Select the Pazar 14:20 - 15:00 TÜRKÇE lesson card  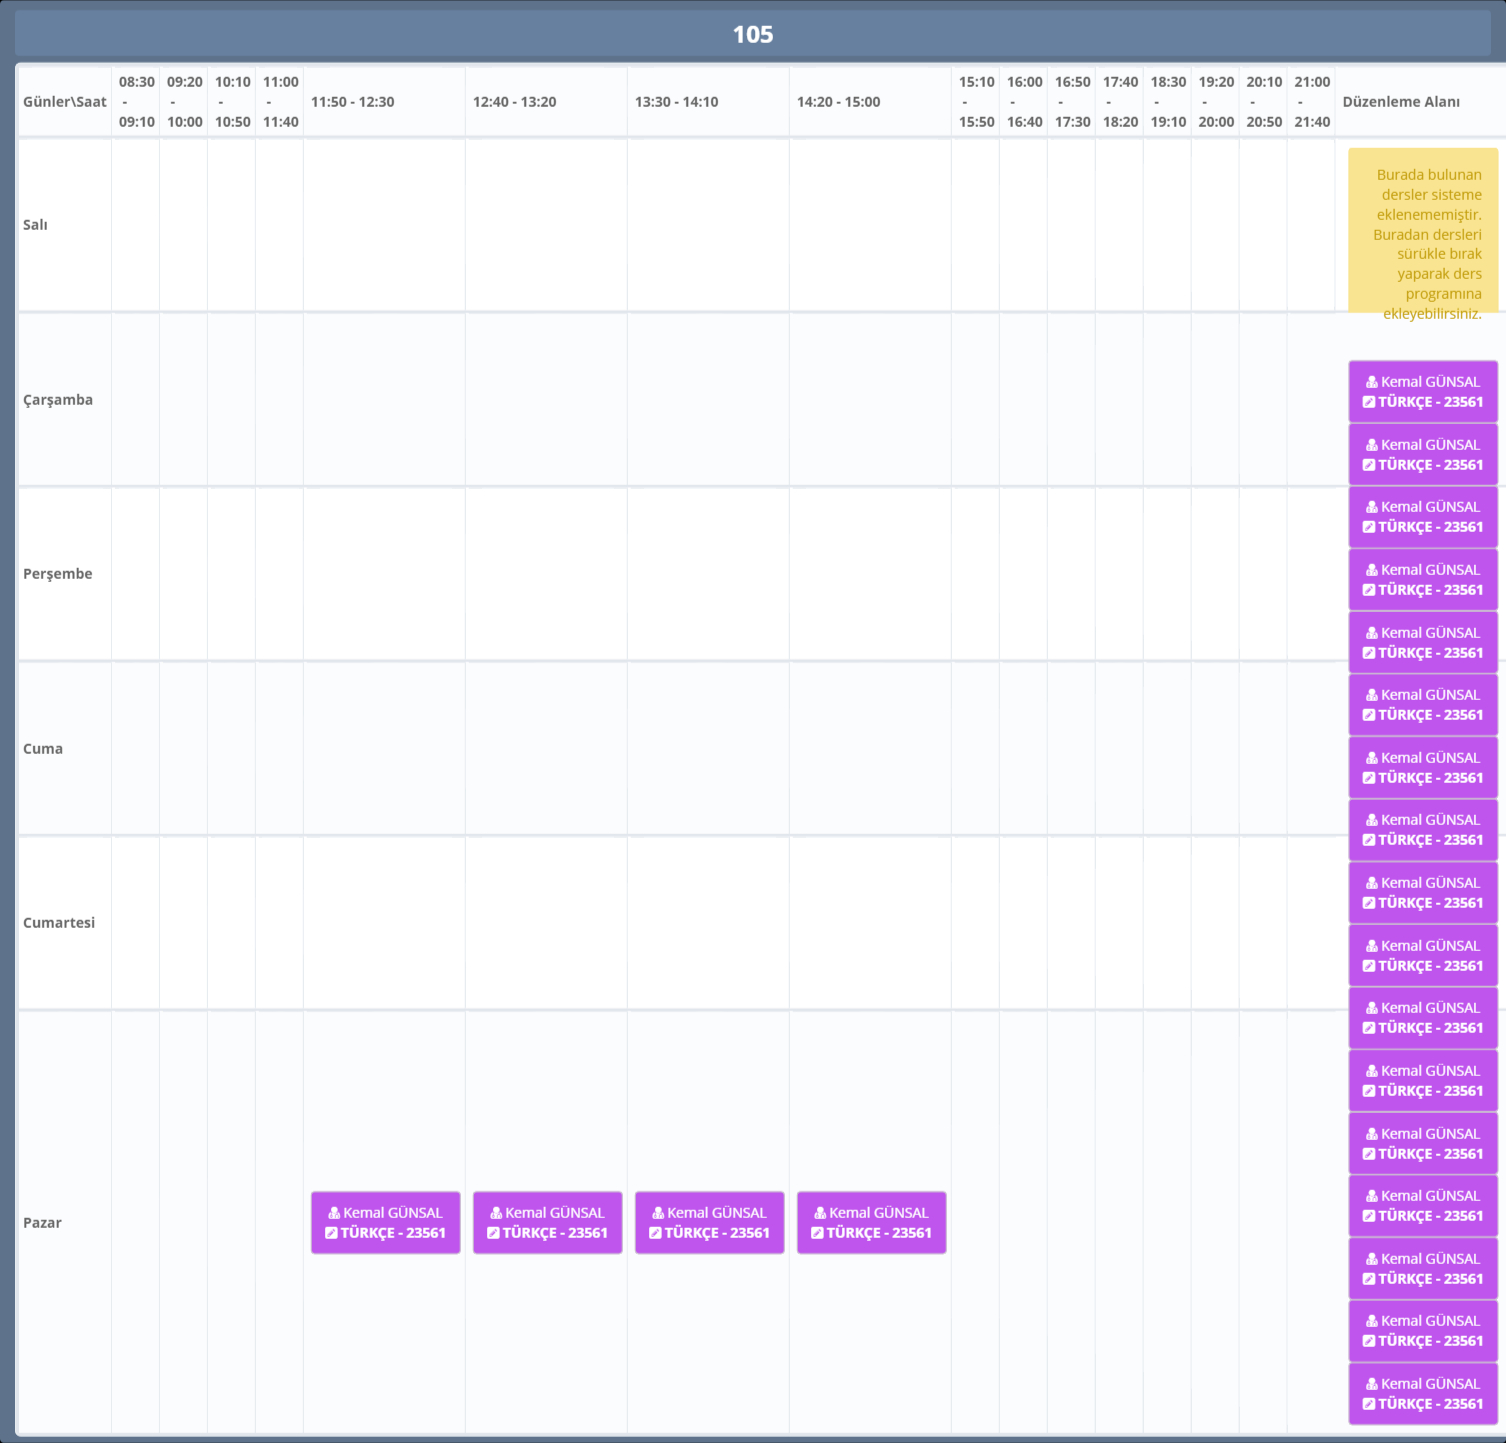coord(871,1223)
